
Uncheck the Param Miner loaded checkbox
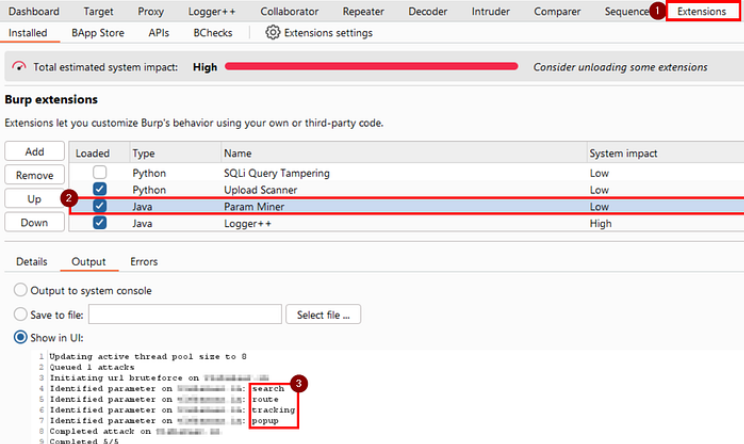(x=100, y=206)
